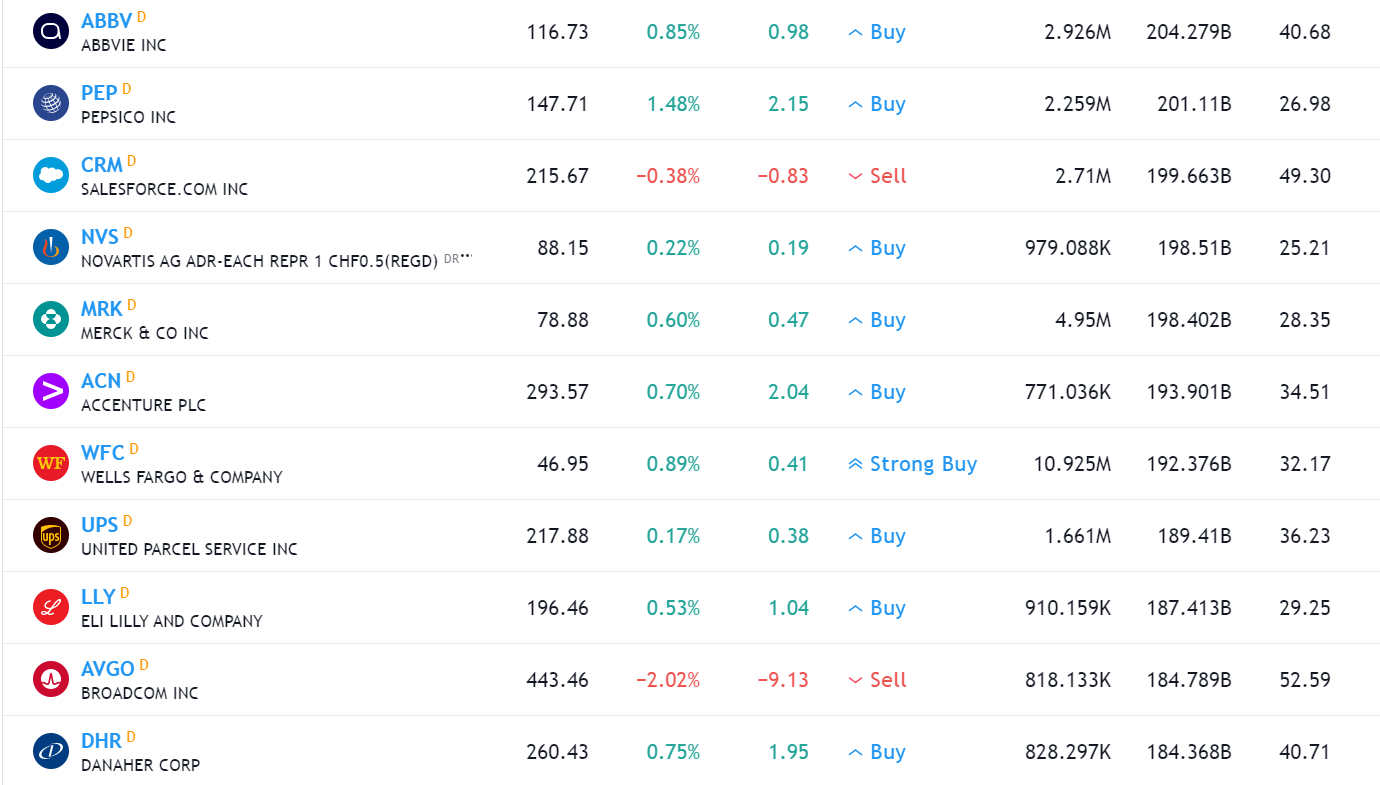This screenshot has height=785, width=1380.
Task: Click the Strong Buy rating for WFC
Action: click(912, 464)
